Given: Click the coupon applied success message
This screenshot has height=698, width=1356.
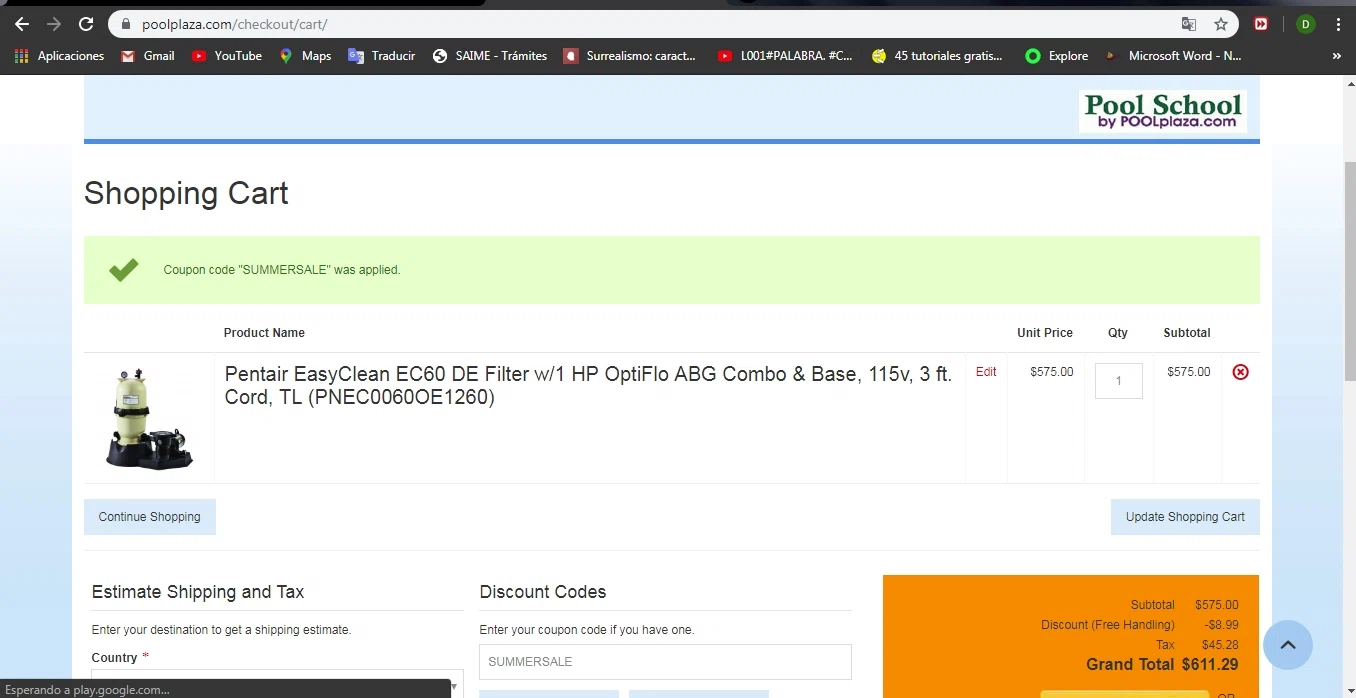Looking at the screenshot, I should click(282, 270).
